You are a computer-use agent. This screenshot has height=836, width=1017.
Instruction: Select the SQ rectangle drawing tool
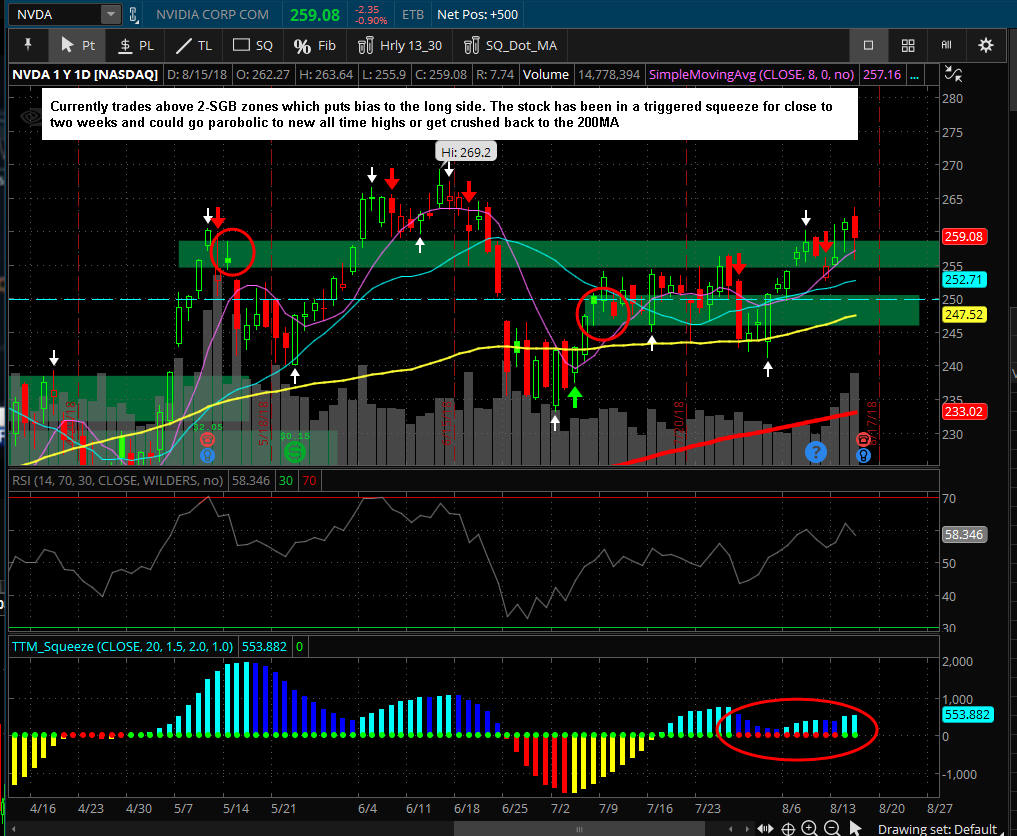252,45
